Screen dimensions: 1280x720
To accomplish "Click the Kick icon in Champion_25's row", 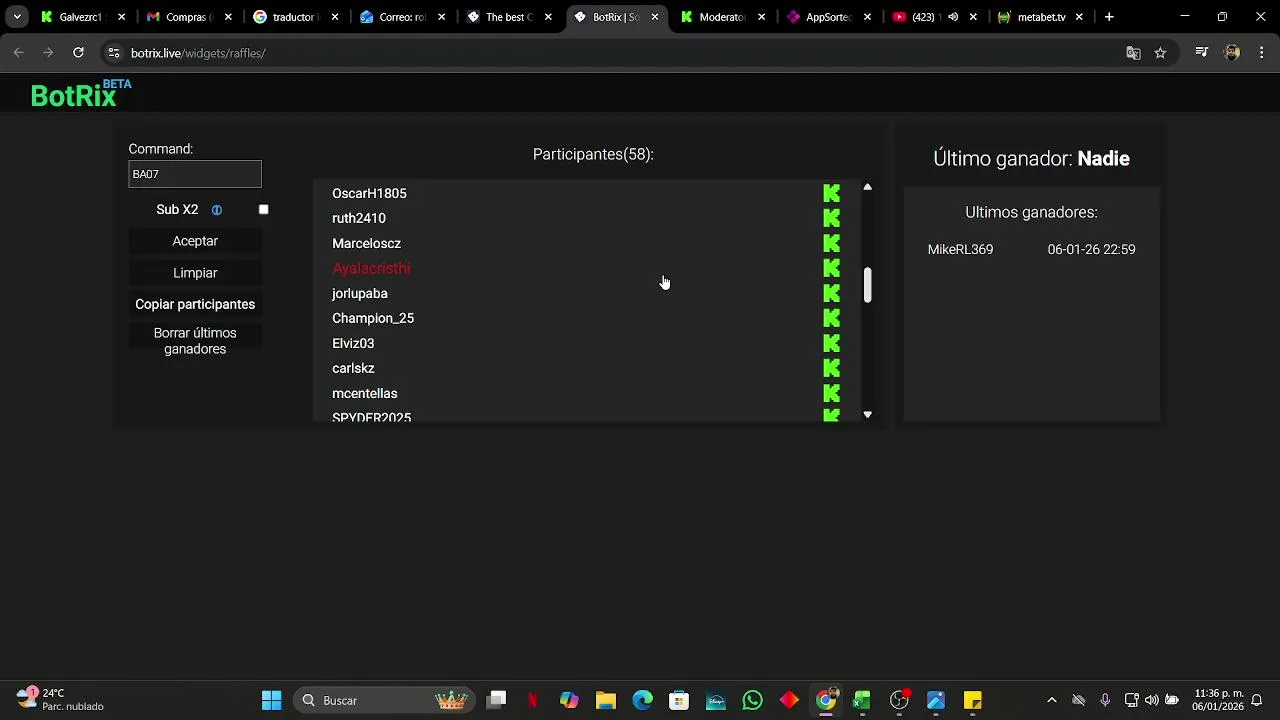I will 831,318.
